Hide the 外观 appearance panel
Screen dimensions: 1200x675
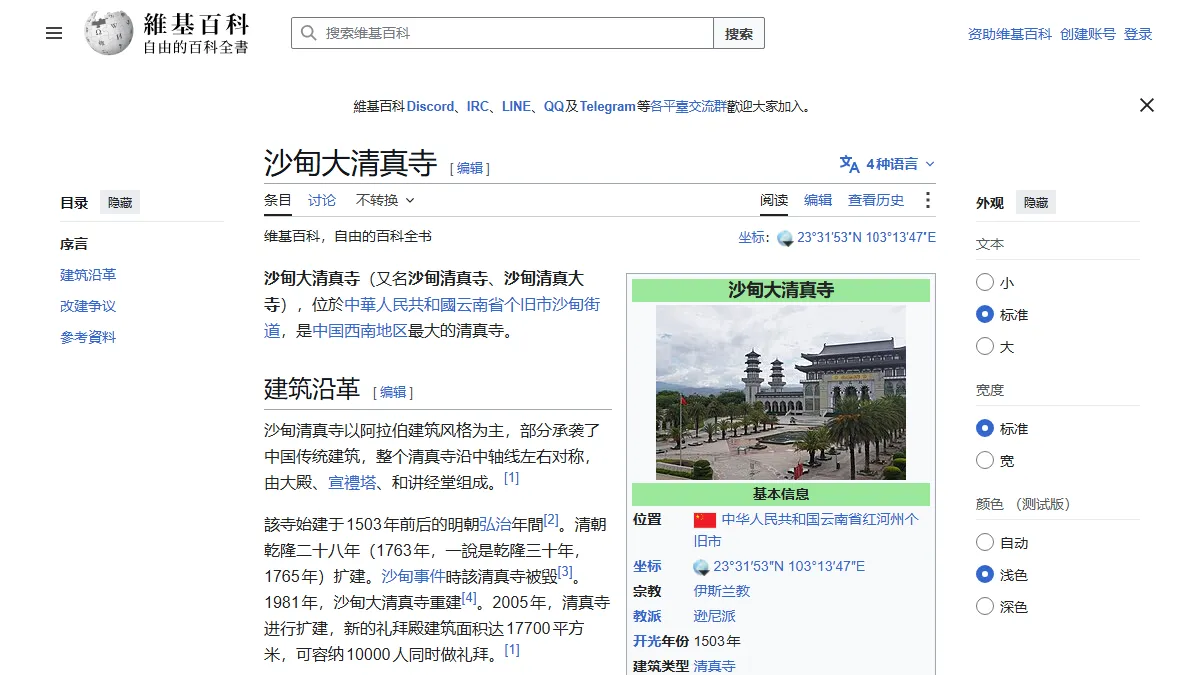tap(1036, 203)
